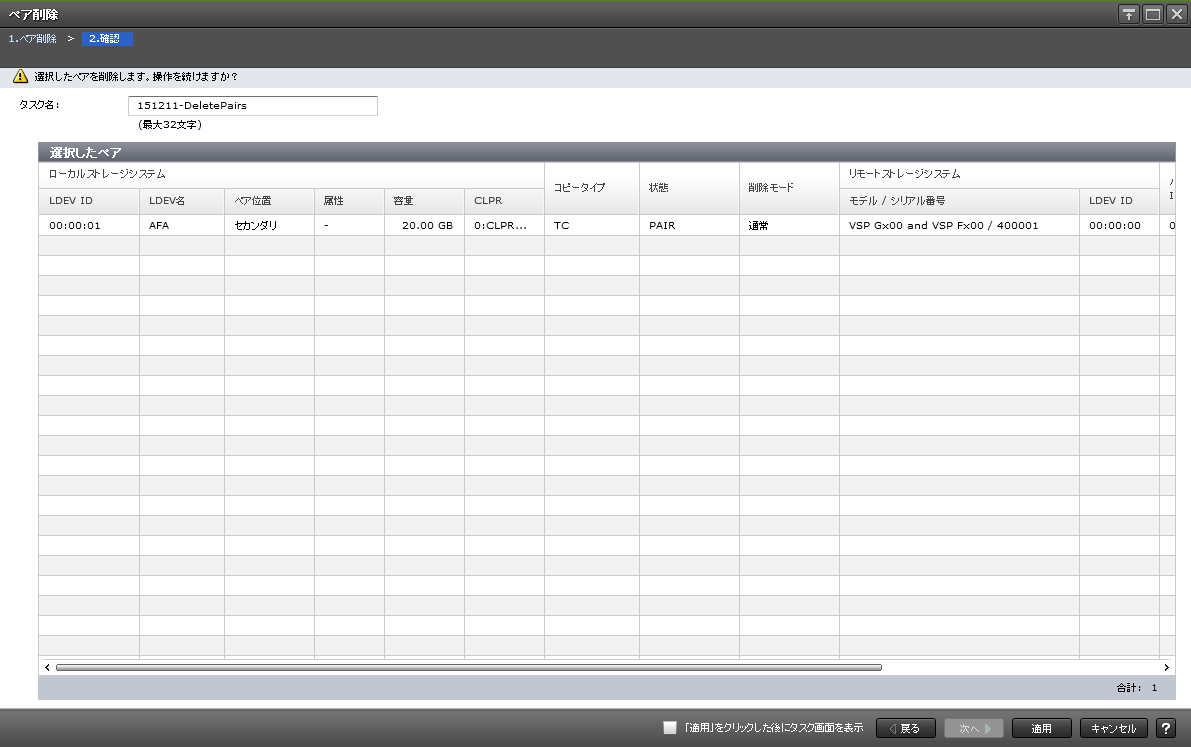Sort by 状態 column header
Image resolution: width=1191 pixels, height=747 pixels.
click(x=689, y=188)
